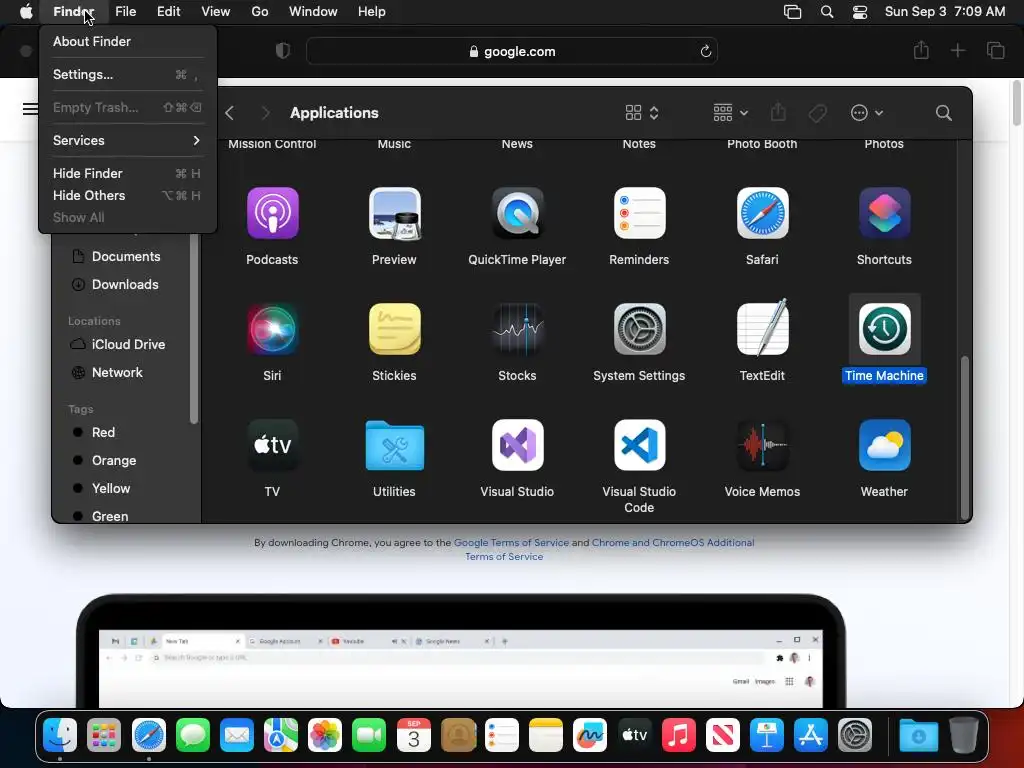
Task: Select the Stickies app icon
Action: pyautogui.click(x=394, y=329)
